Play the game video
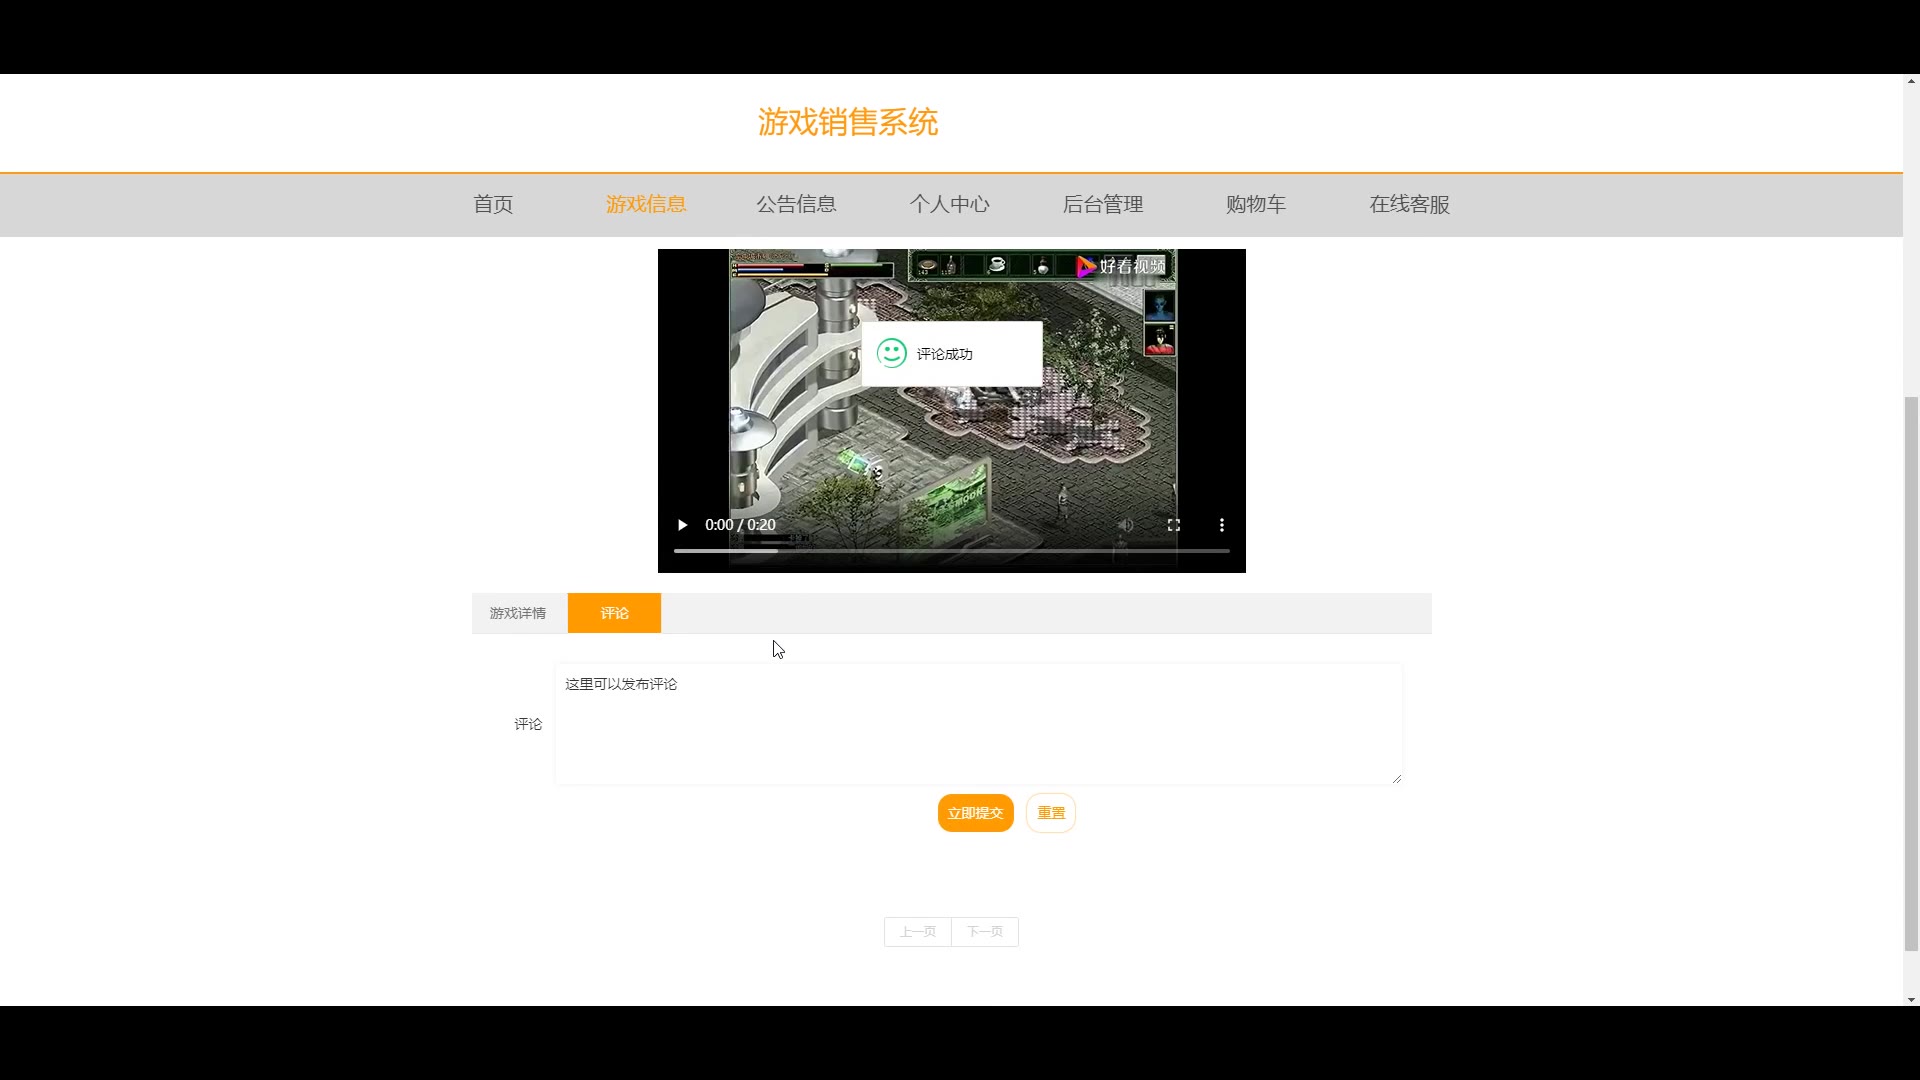 click(683, 525)
